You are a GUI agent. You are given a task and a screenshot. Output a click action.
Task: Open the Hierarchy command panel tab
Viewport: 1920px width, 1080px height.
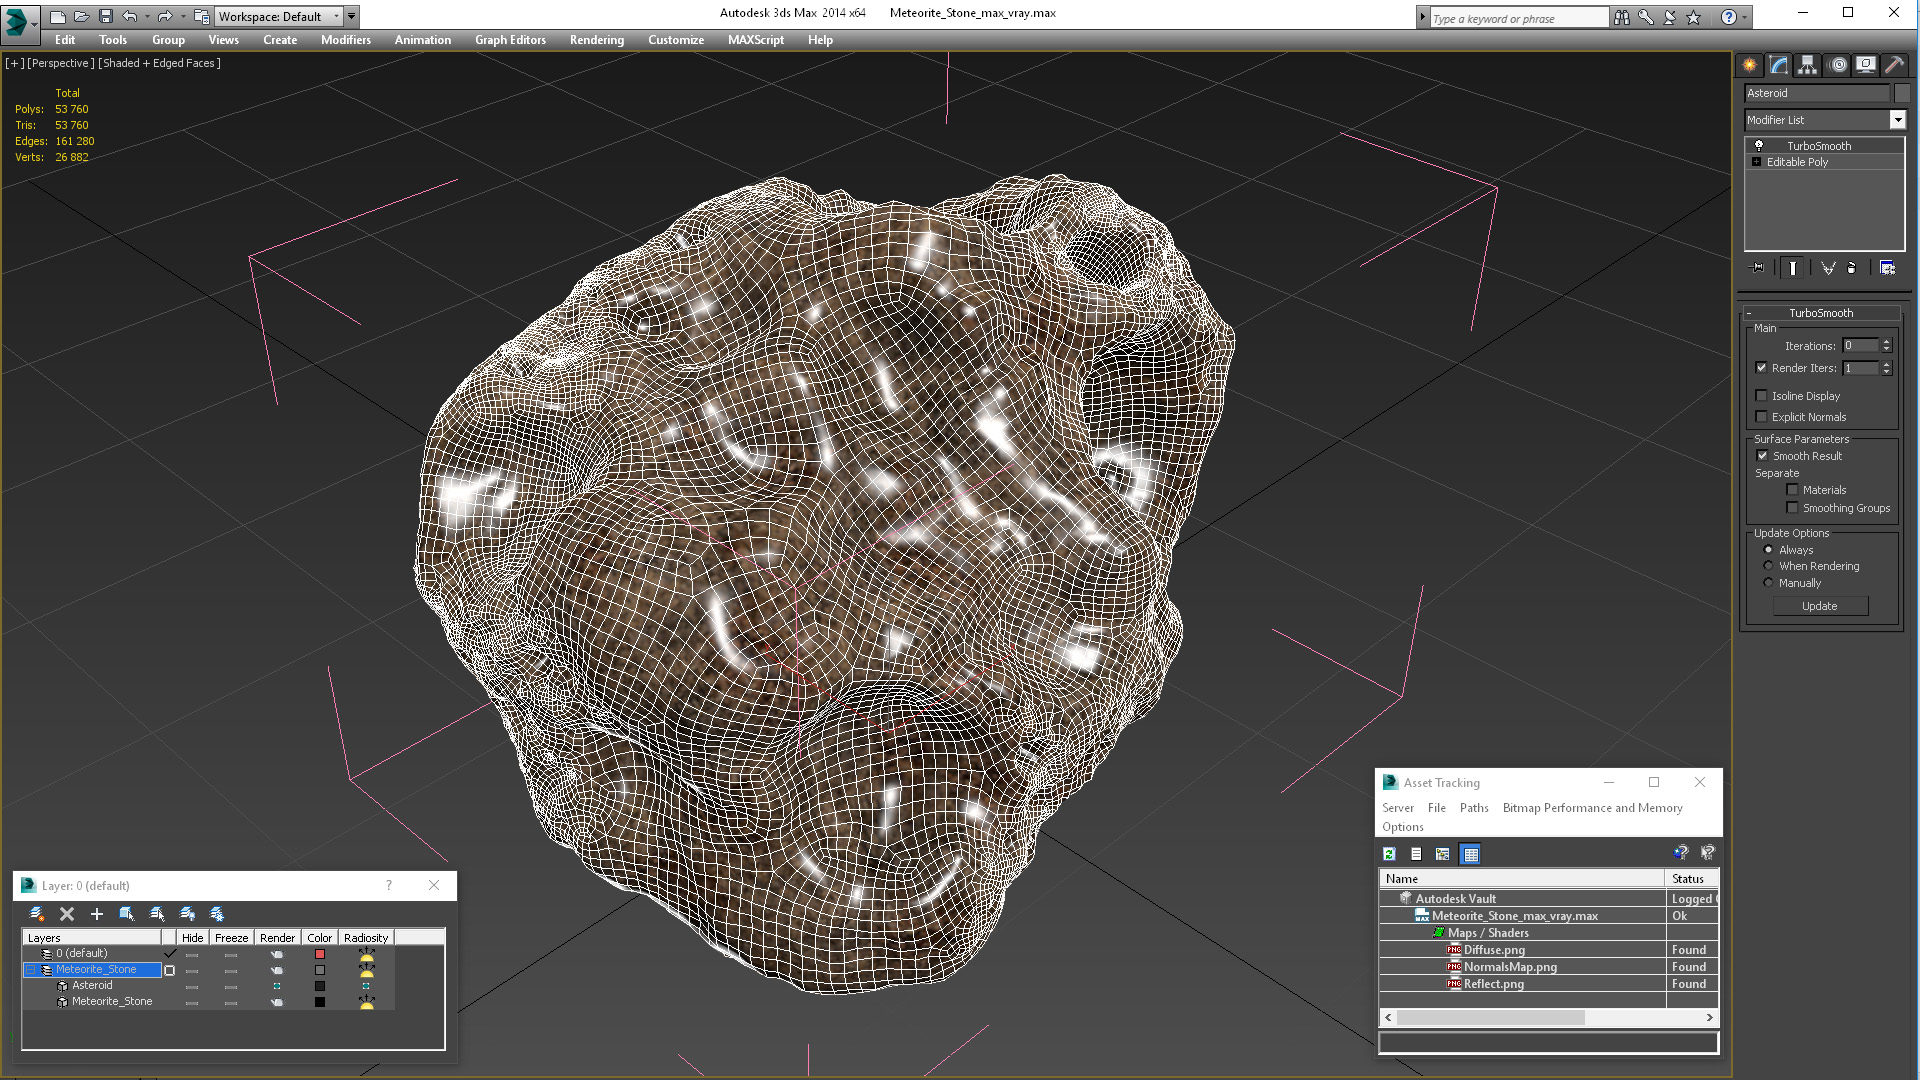click(x=1807, y=65)
